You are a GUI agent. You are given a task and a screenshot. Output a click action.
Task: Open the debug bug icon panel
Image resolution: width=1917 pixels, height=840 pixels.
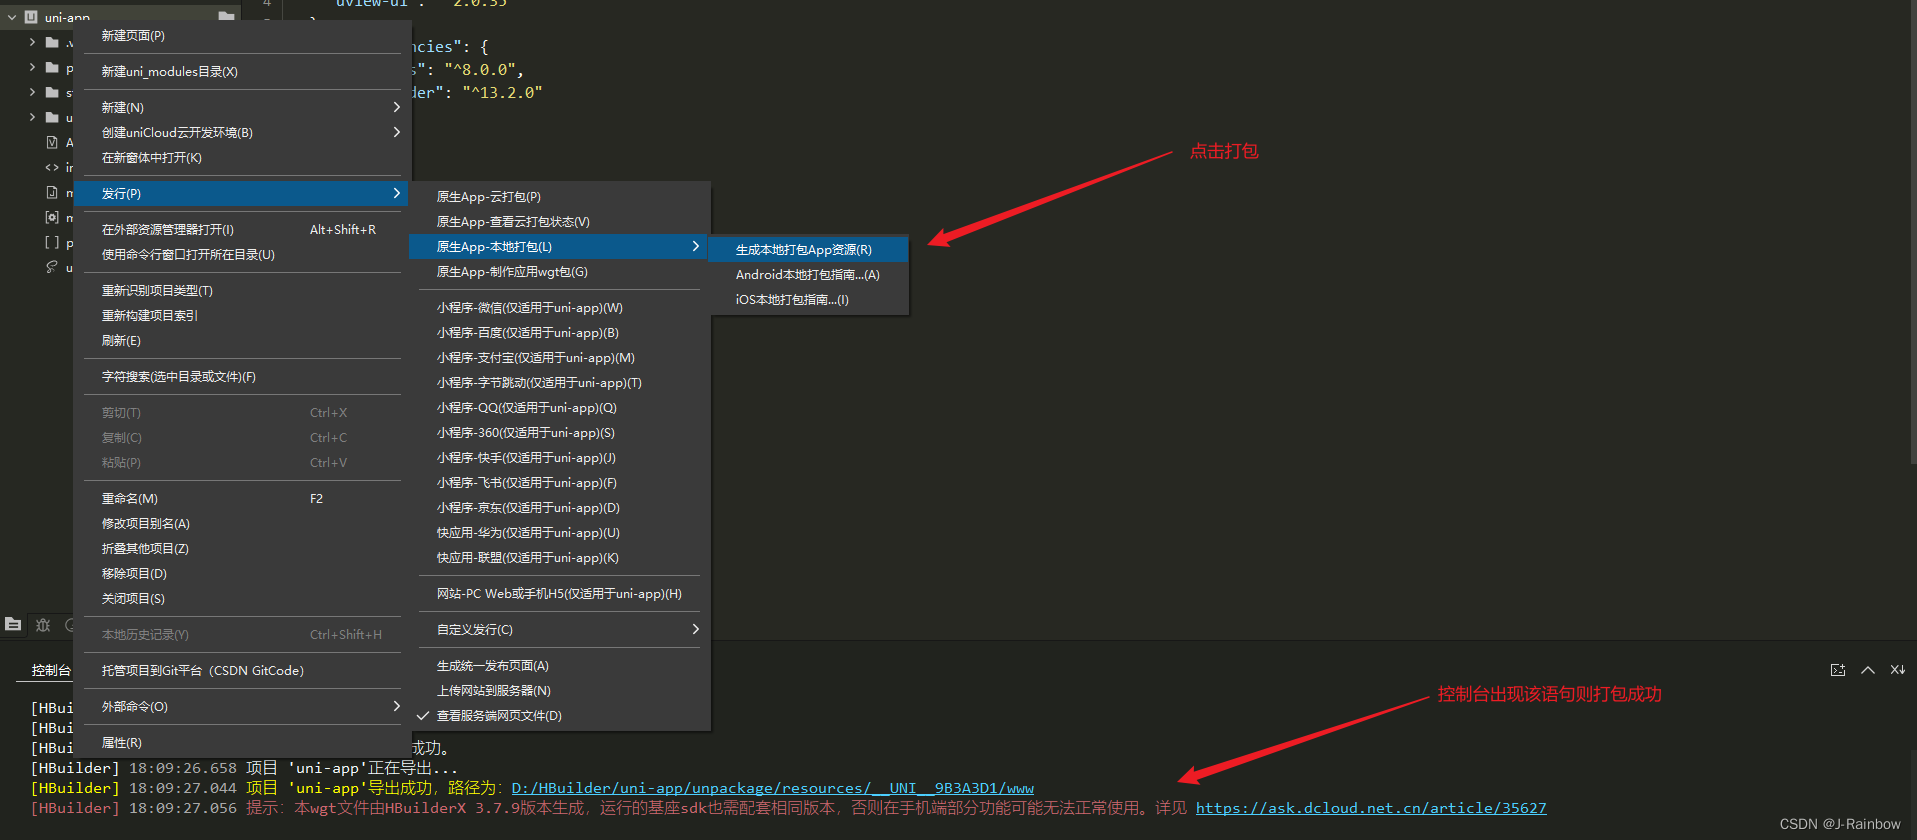[x=43, y=625]
